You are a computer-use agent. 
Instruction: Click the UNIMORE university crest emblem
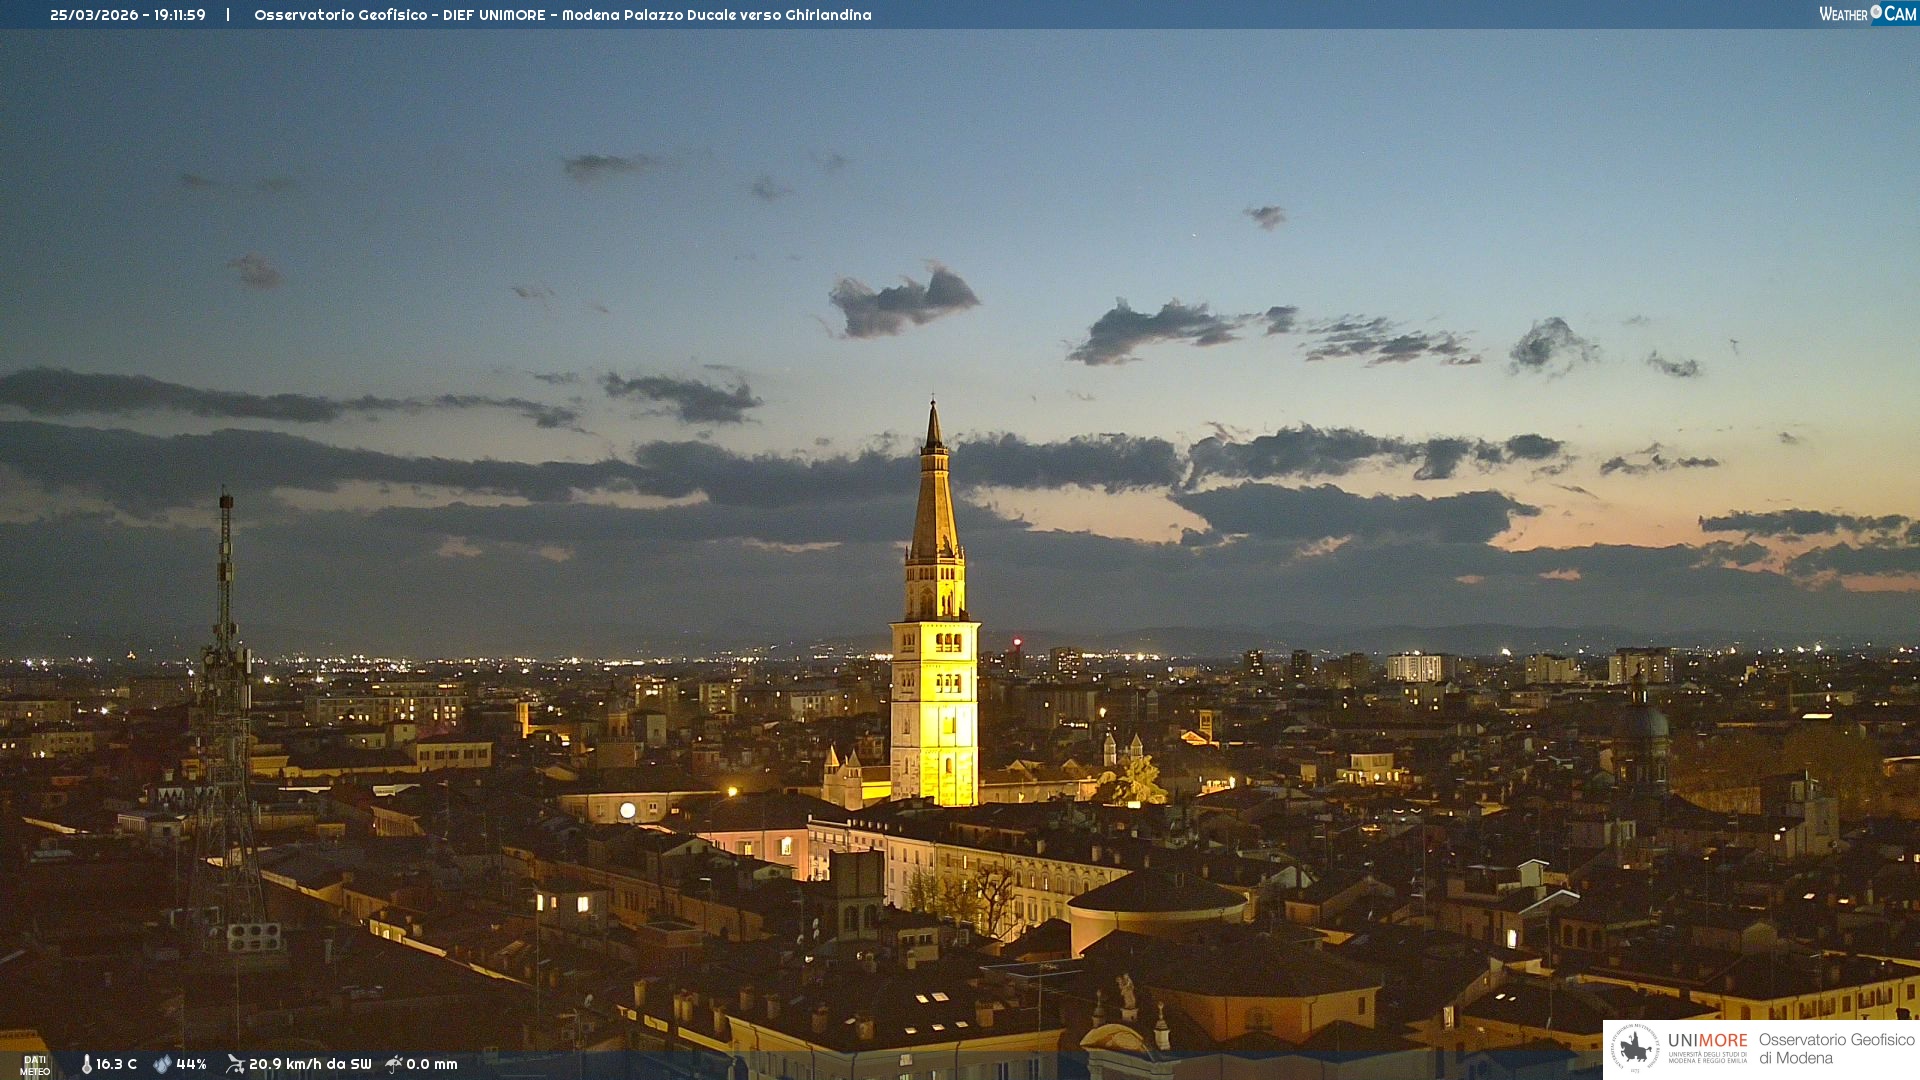click(x=1635, y=1048)
